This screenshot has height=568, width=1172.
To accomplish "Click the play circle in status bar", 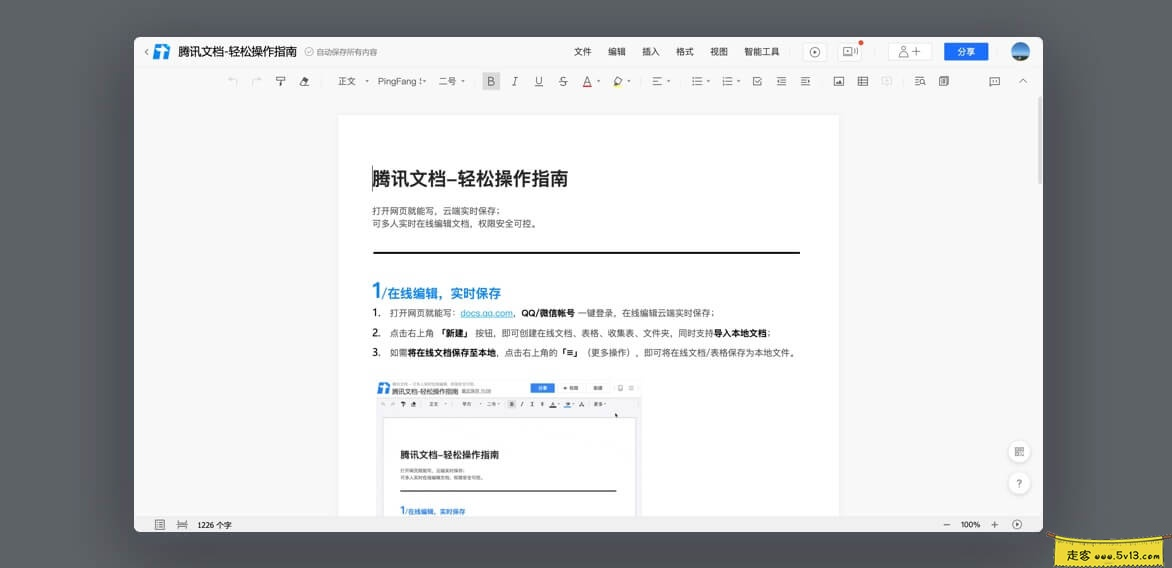I will 1017,525.
